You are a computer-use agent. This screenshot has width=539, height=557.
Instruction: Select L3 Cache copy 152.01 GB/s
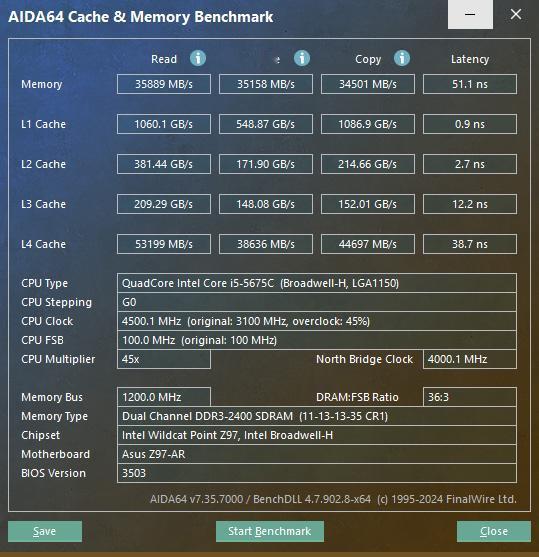pos(368,204)
